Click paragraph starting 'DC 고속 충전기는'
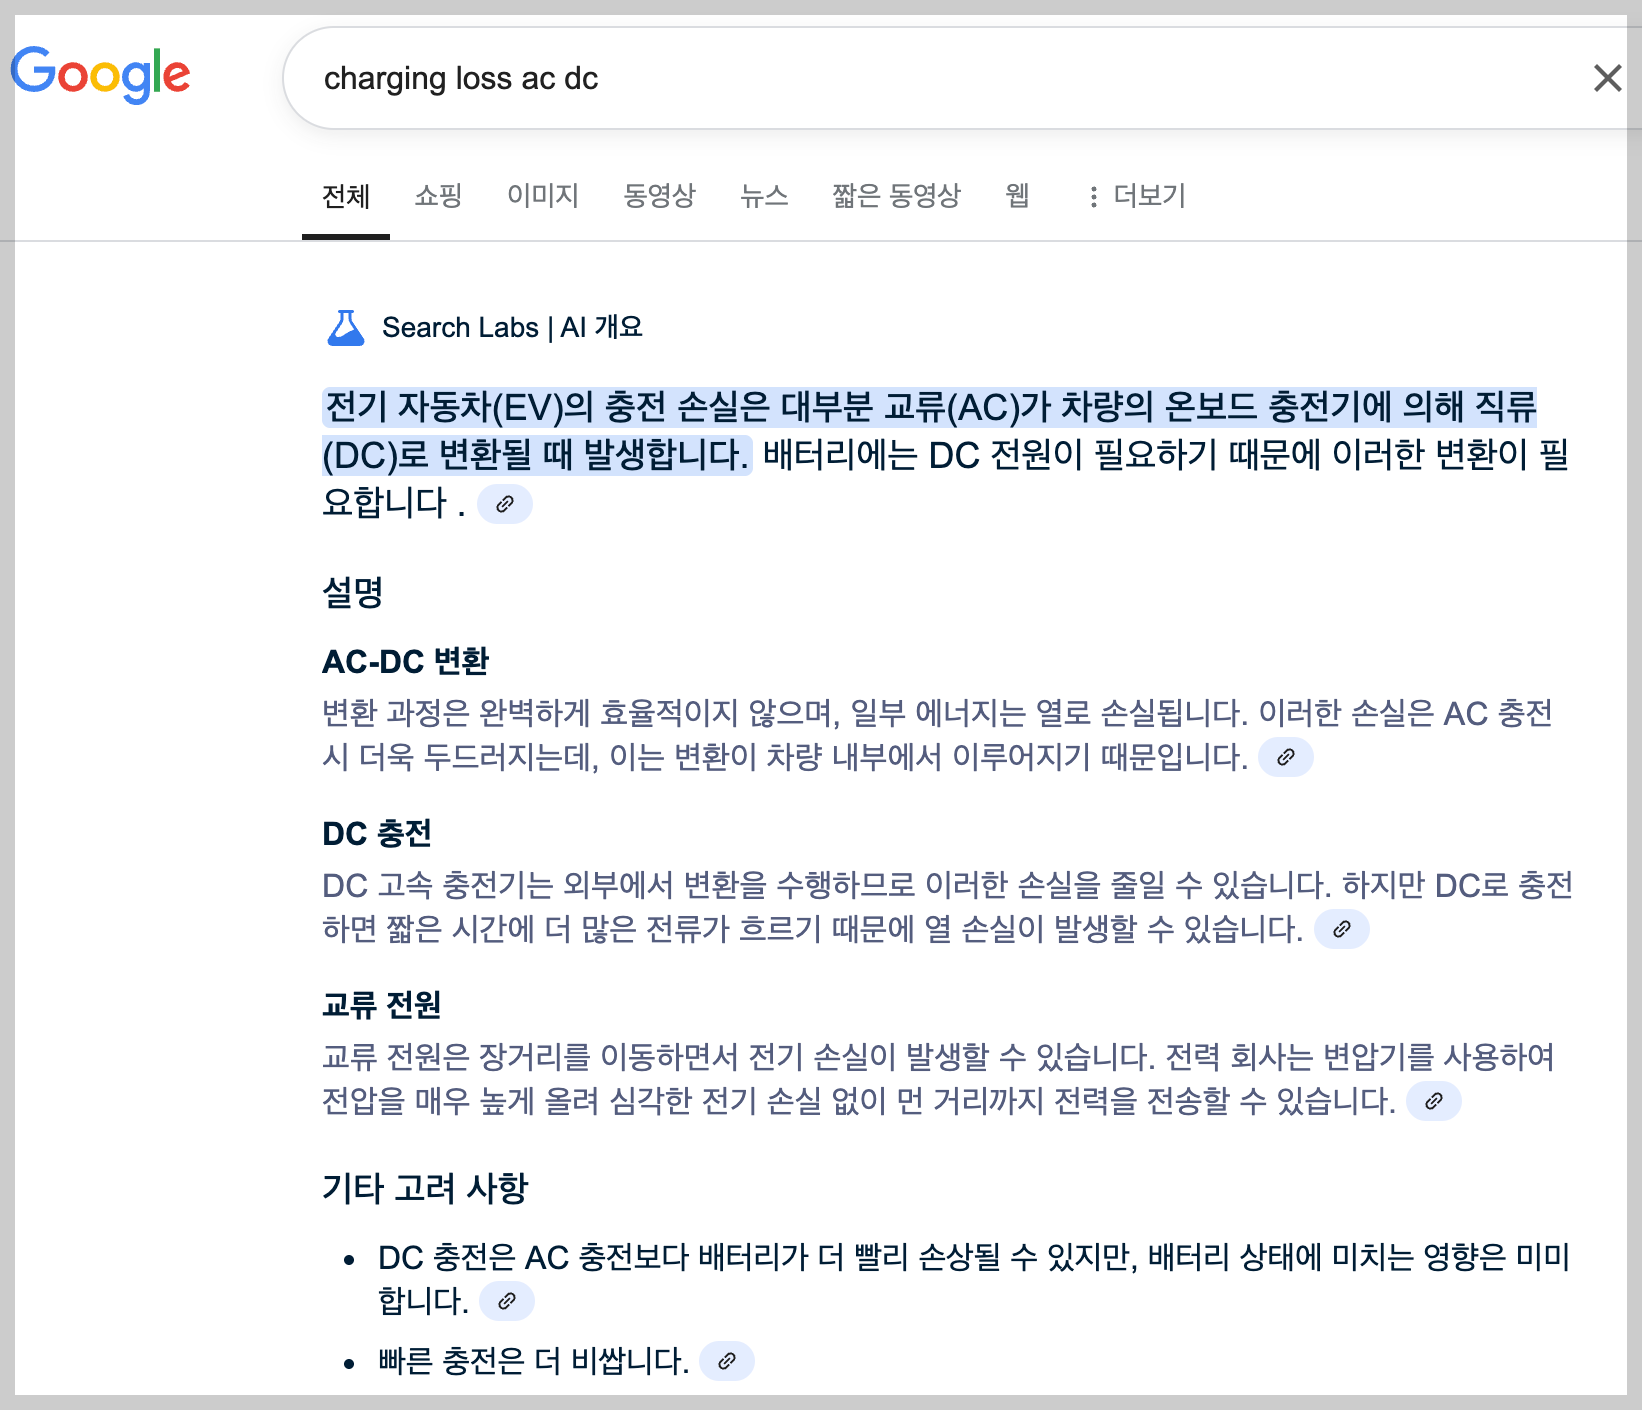The height and width of the screenshot is (1410, 1642). coord(947,907)
